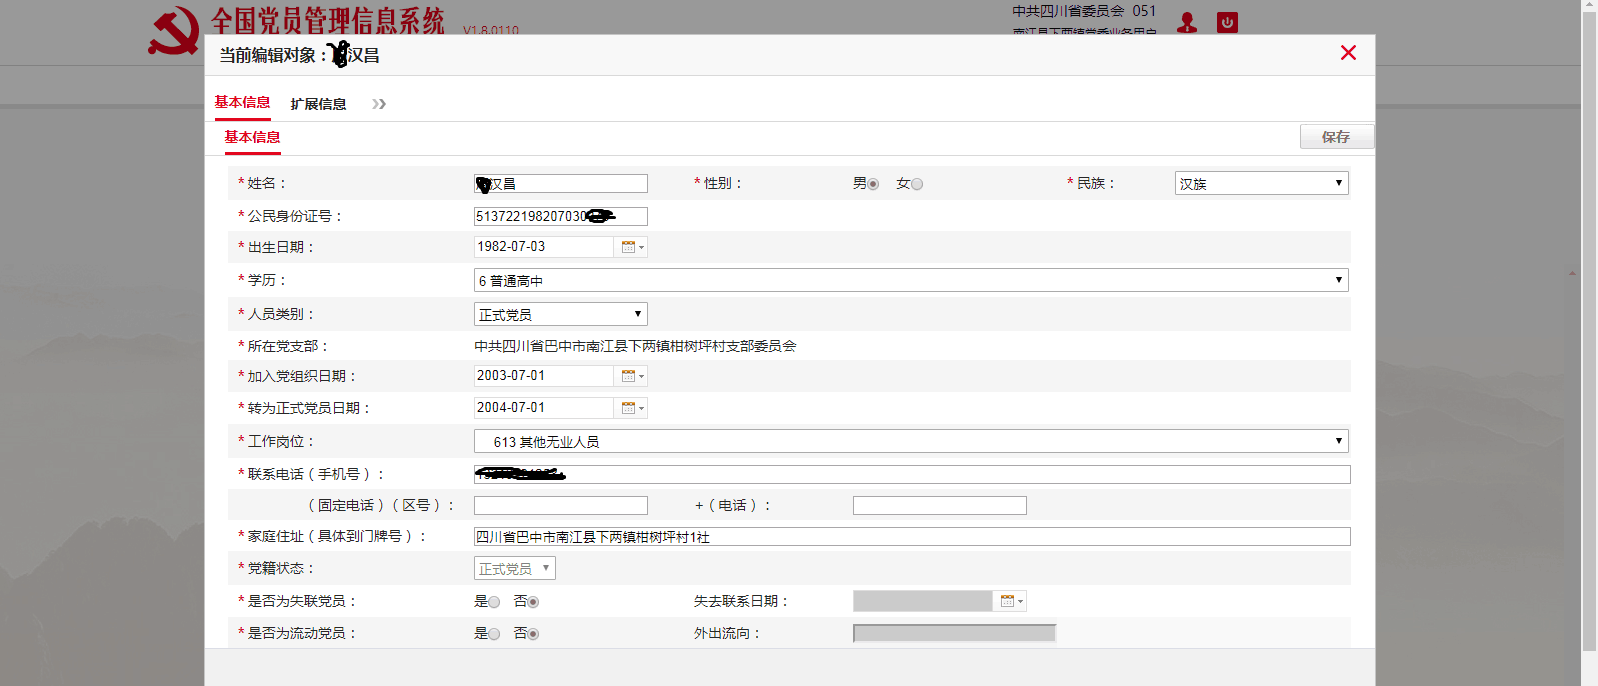Click the user profile icon in header
Image resolution: width=1598 pixels, height=686 pixels.
click(1187, 22)
